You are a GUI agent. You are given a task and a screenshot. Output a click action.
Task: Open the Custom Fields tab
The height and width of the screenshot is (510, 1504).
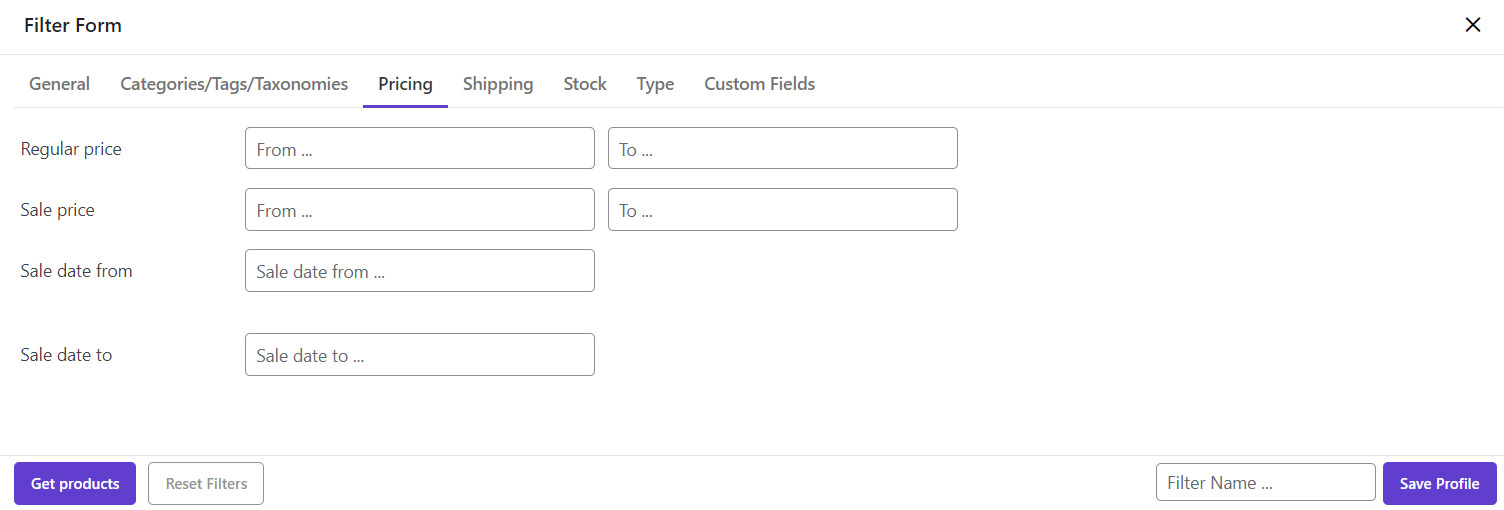tap(759, 84)
